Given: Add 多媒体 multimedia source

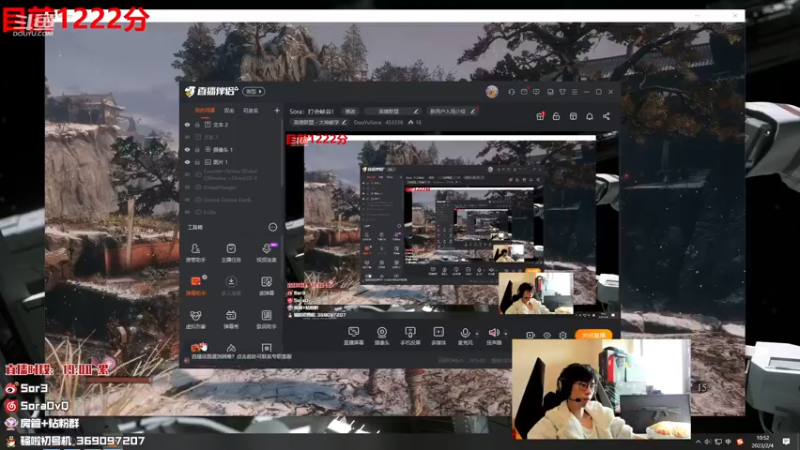Looking at the screenshot, I should coord(438,336).
